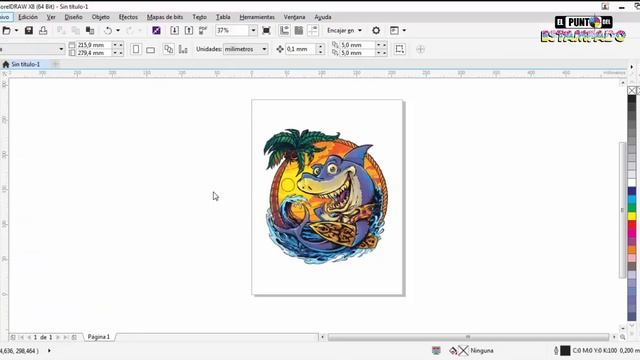
Task: Click the Welcome screen home icon tab
Action: [6, 64]
